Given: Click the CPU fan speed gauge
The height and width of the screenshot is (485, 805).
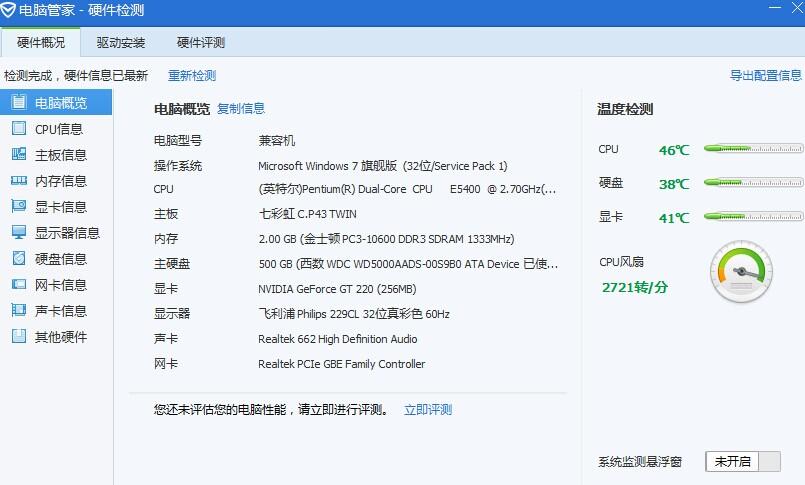Looking at the screenshot, I should [x=741, y=271].
